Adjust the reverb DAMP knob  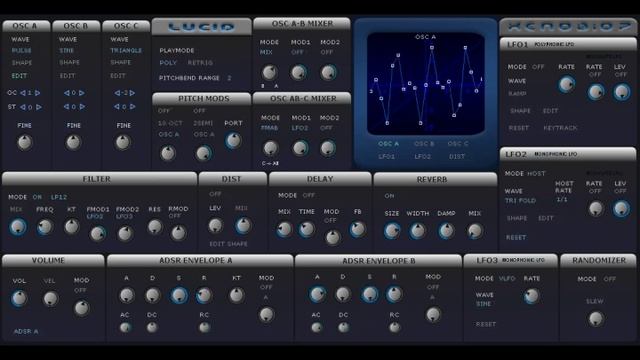tap(446, 231)
